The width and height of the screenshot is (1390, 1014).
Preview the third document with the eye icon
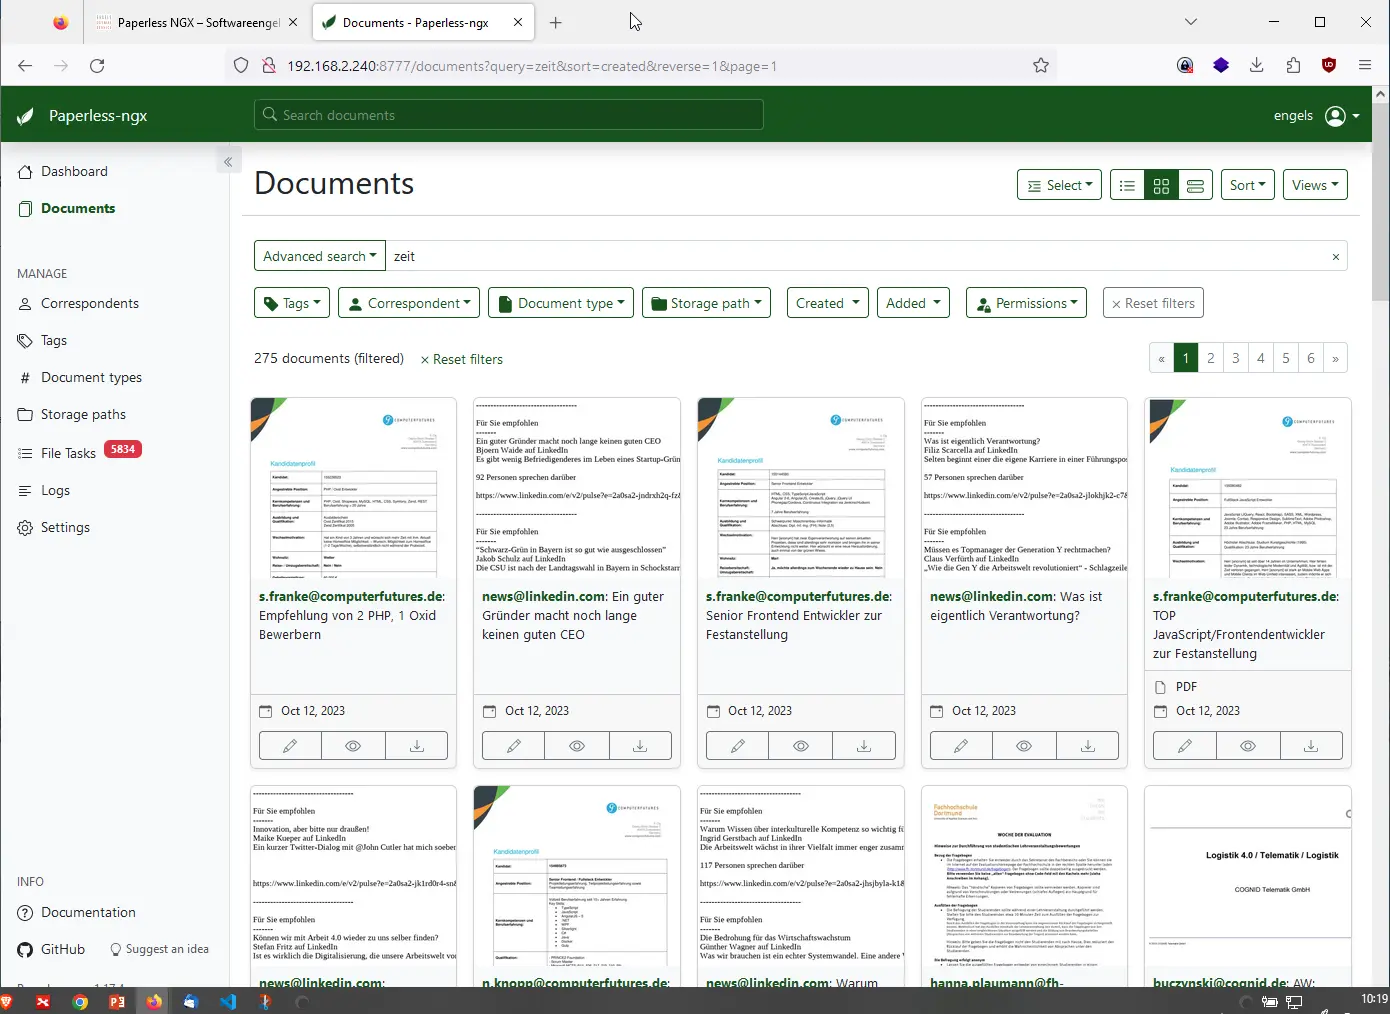coord(801,746)
